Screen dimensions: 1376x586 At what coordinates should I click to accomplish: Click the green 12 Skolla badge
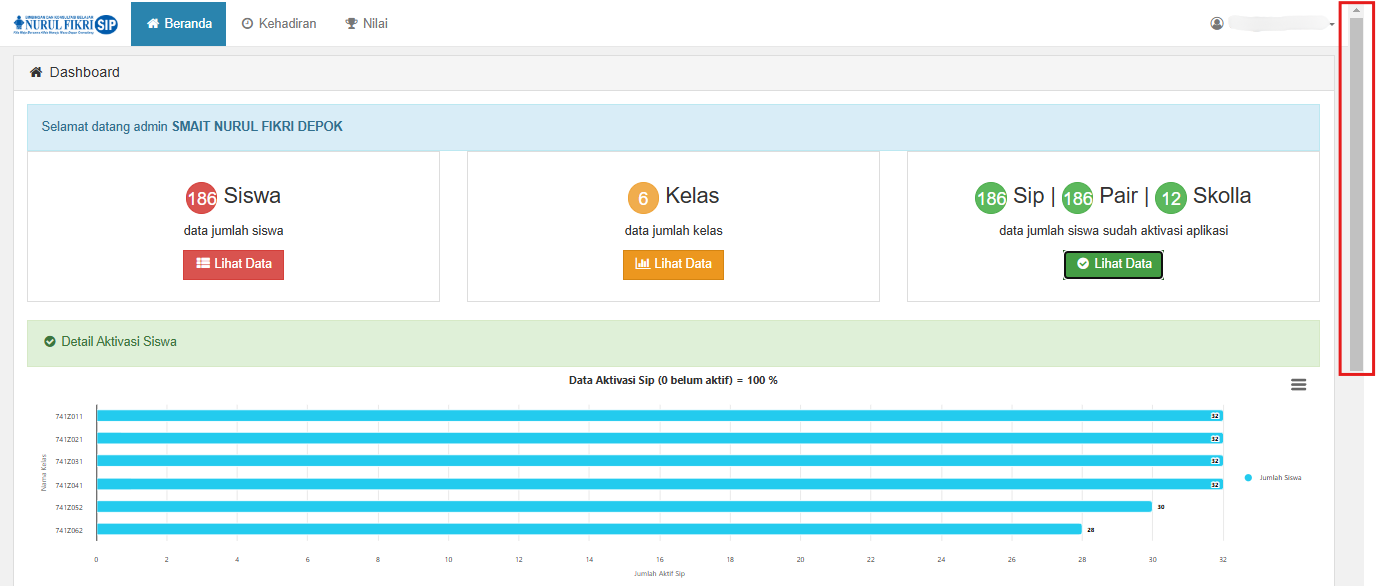pyautogui.click(x=1170, y=198)
